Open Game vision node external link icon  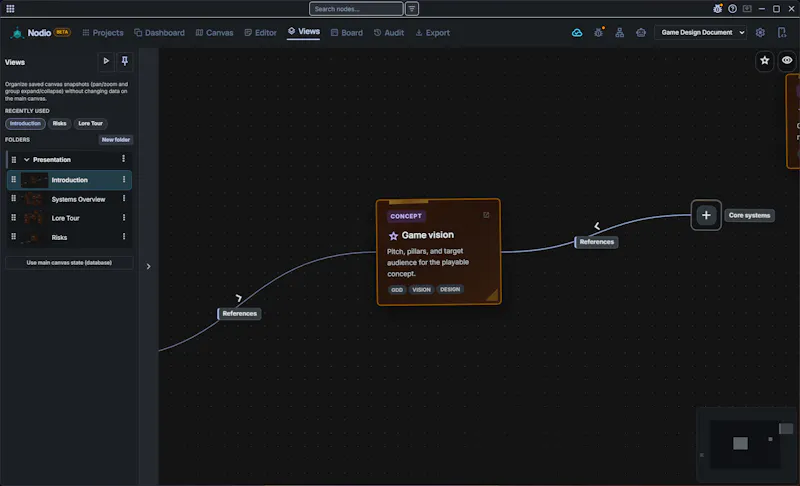click(486, 215)
